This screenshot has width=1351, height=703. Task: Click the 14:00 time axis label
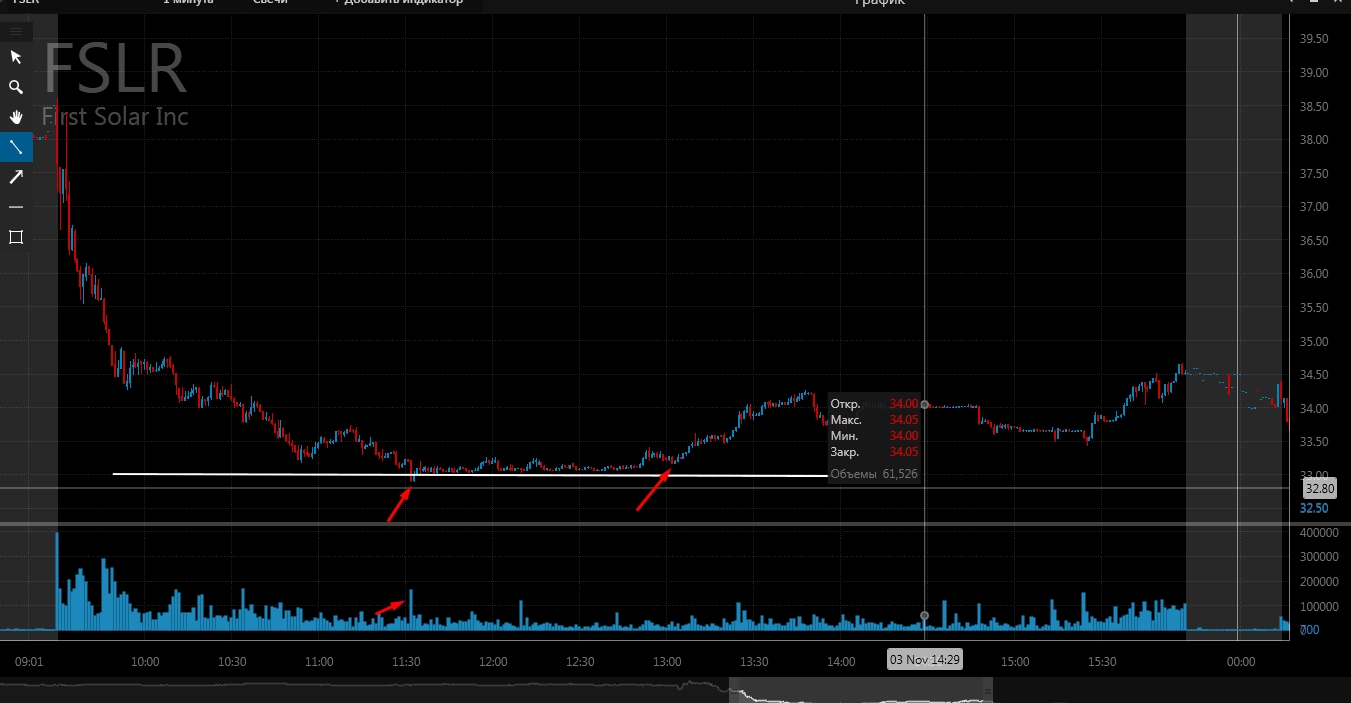(x=841, y=662)
